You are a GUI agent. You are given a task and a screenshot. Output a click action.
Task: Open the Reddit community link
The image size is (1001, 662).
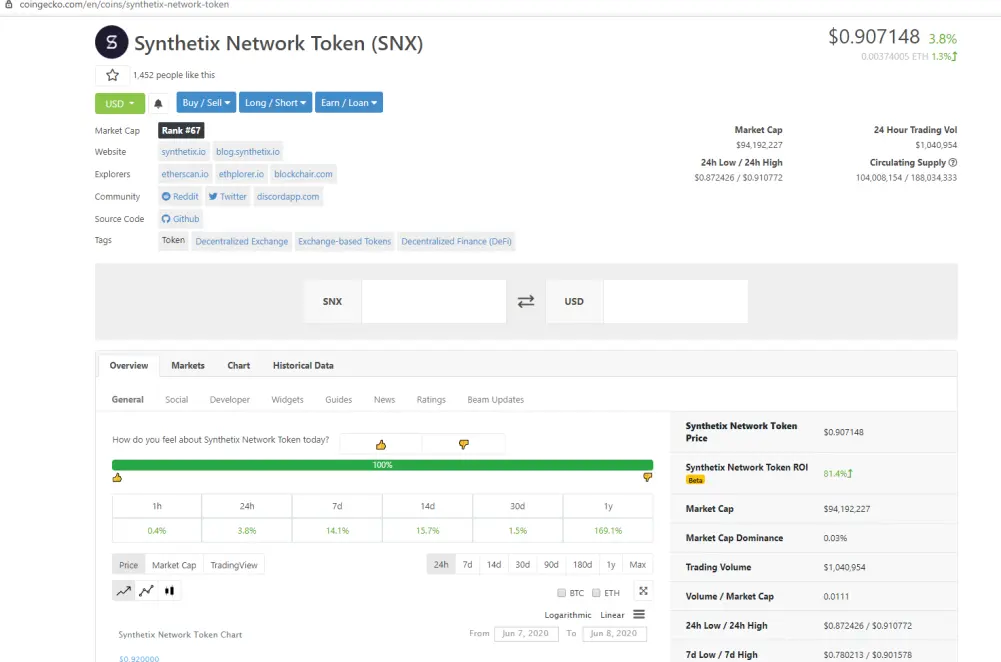(x=180, y=197)
